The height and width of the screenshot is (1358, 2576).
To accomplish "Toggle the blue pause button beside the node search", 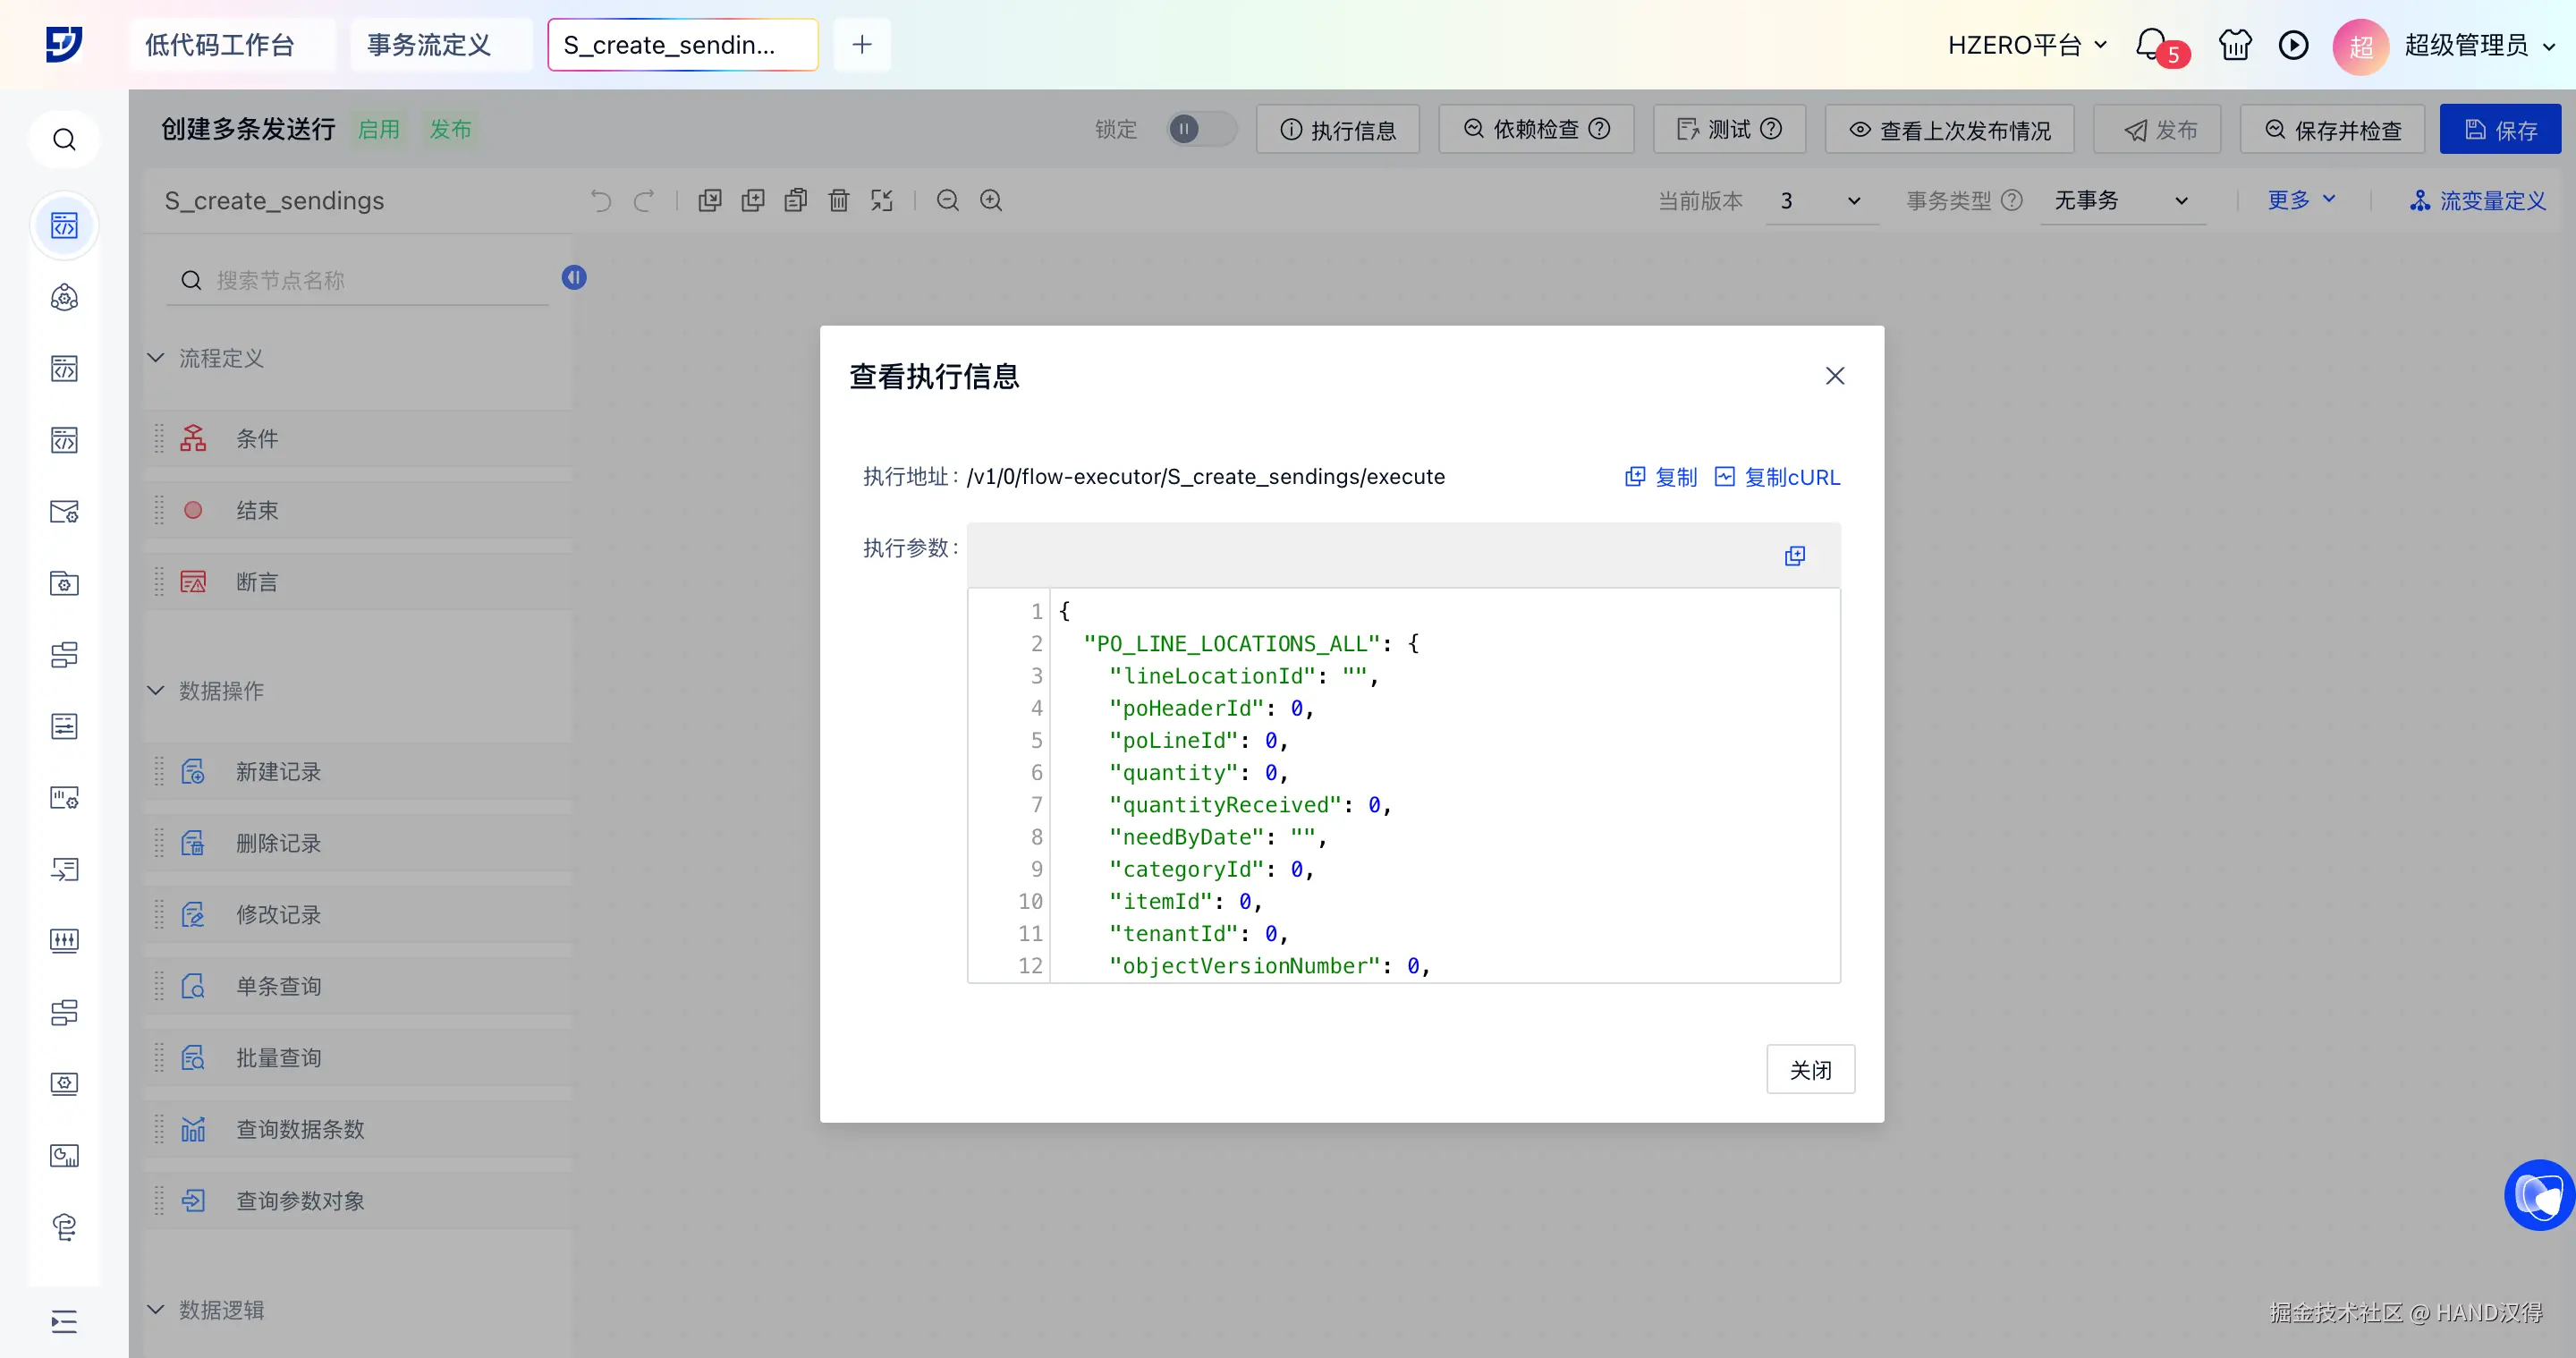I will point(574,277).
